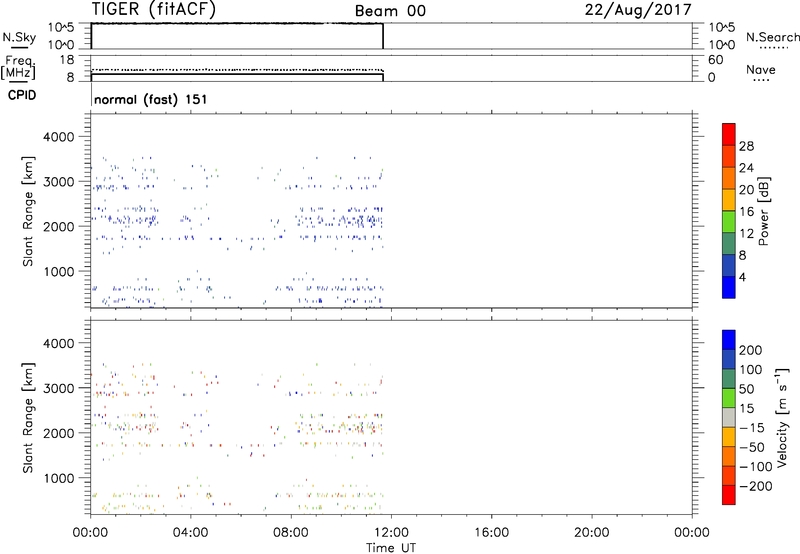Click the gray swatch on Velocity colorbar

[x=729, y=418]
